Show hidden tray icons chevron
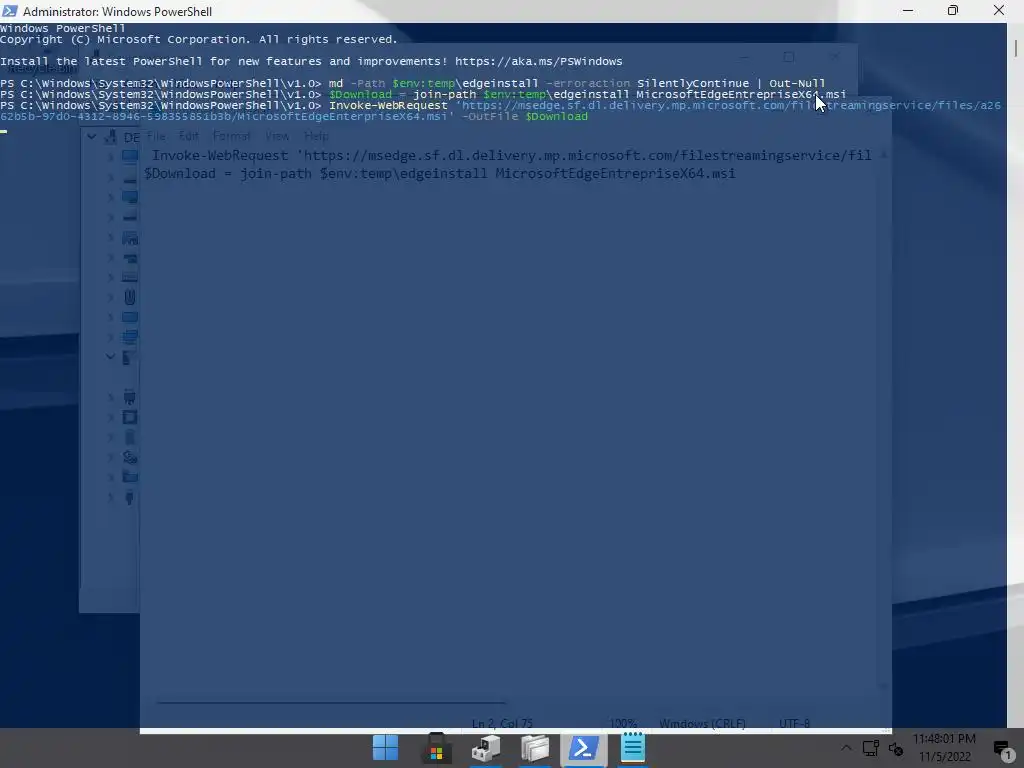Image resolution: width=1024 pixels, height=768 pixels. (x=846, y=748)
